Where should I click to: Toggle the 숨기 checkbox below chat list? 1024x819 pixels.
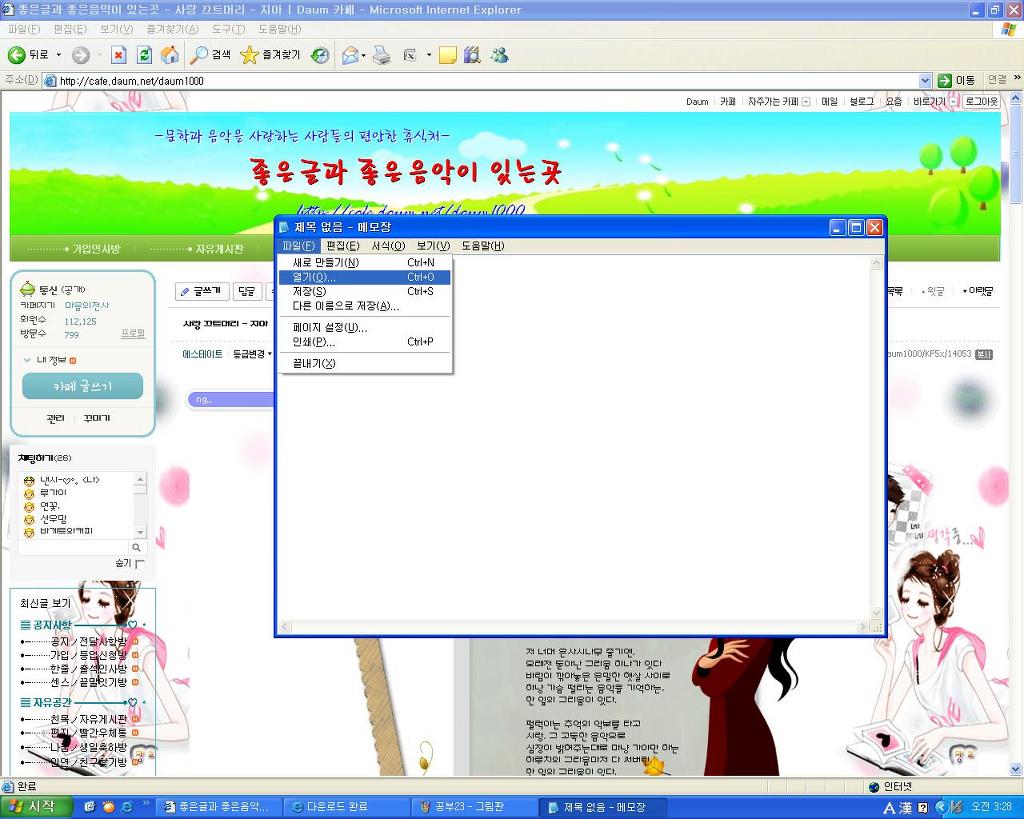pyautogui.click(x=139, y=564)
